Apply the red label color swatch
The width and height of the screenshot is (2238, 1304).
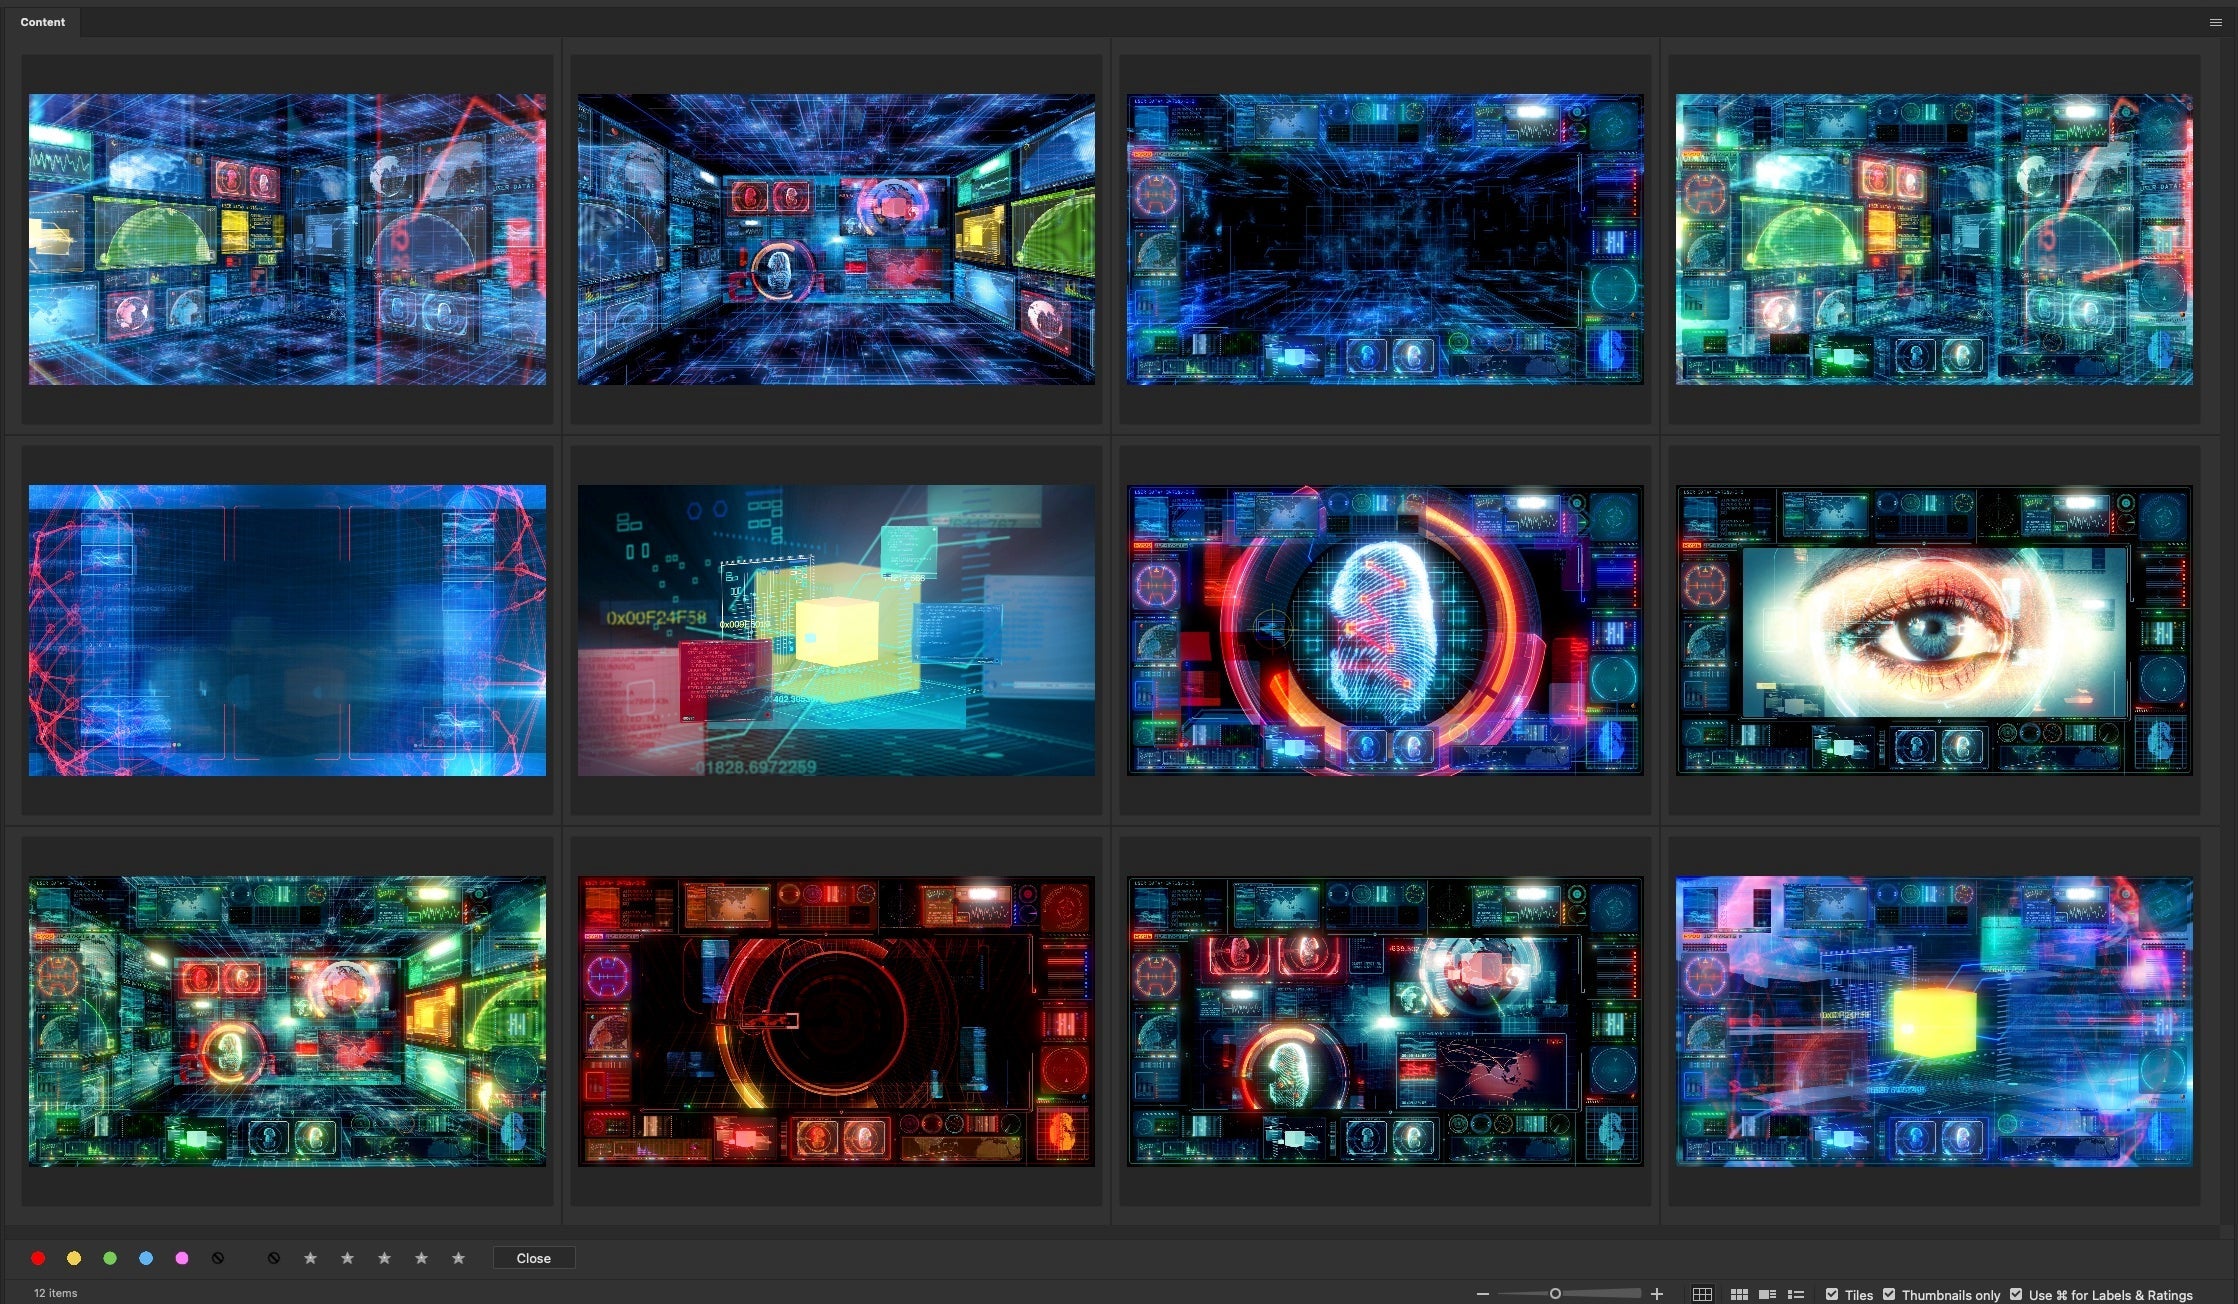pos(38,1258)
